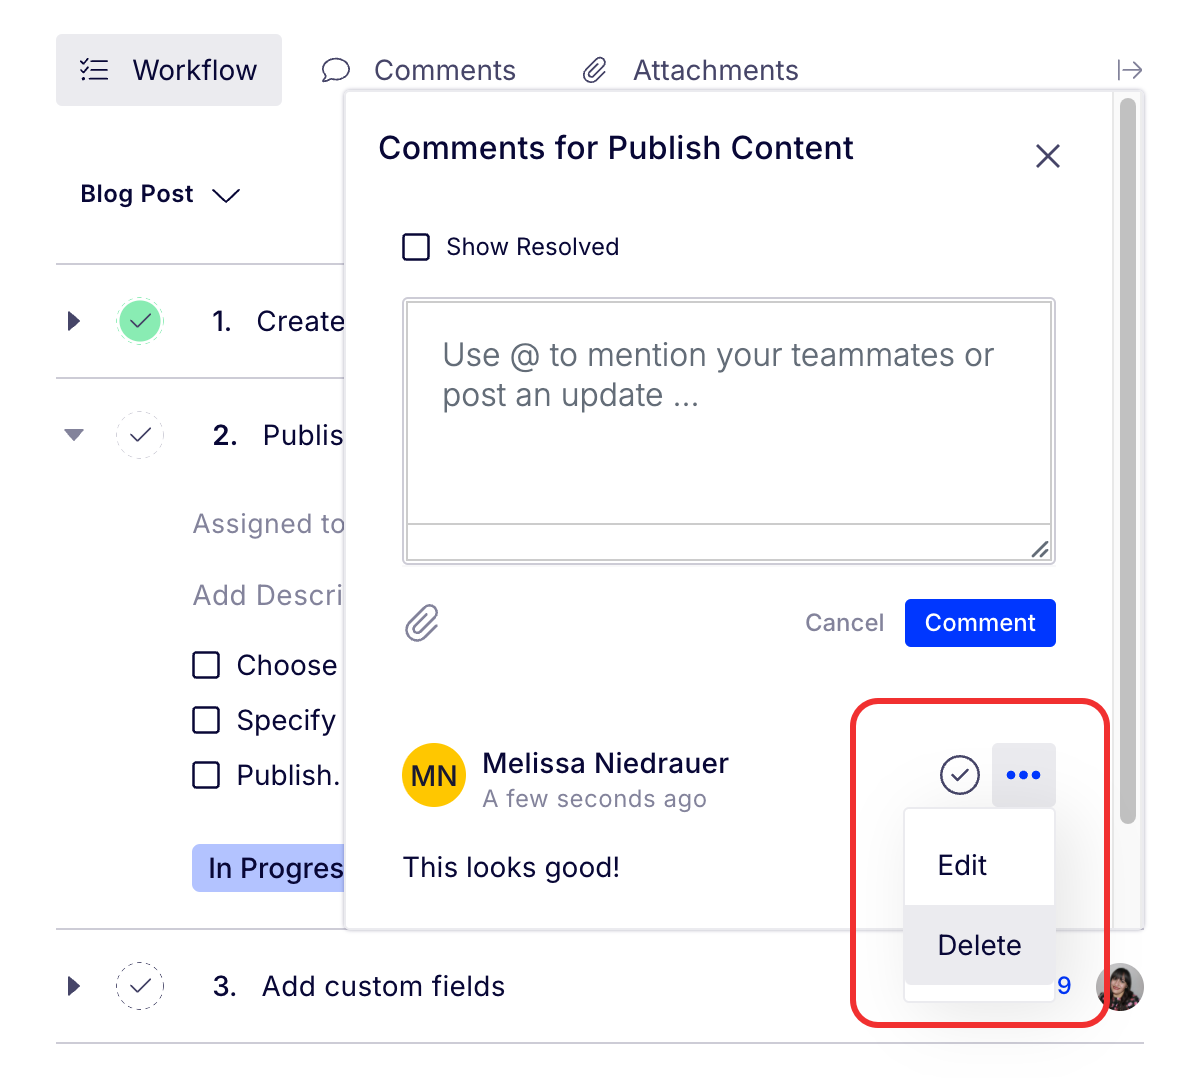Resolve Melissa's comment with the checkmark icon

[x=959, y=775]
